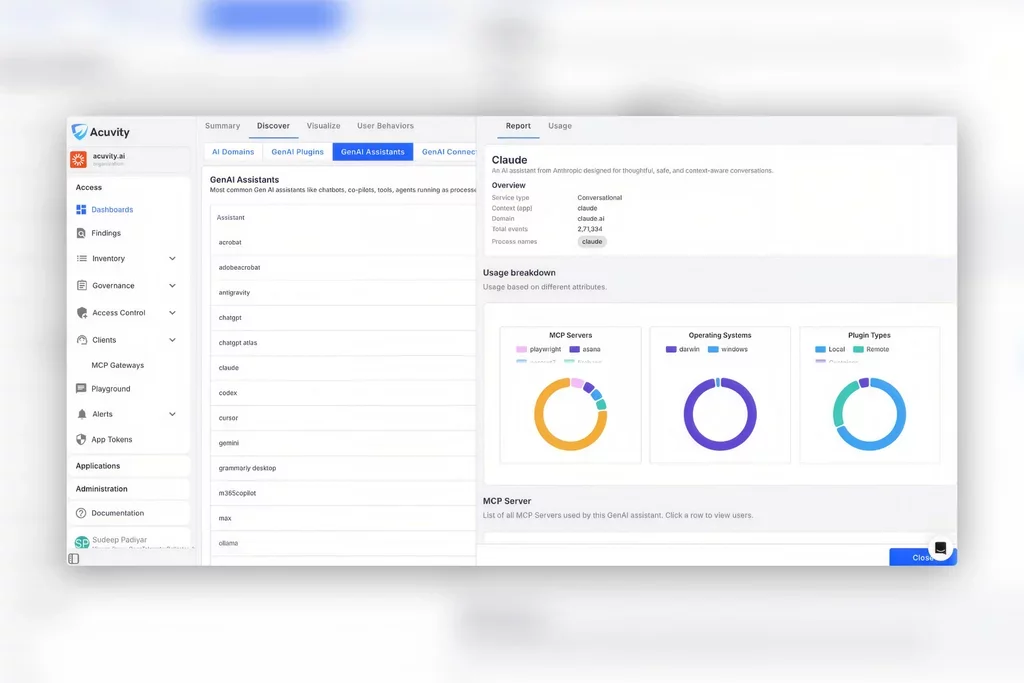1024x683 pixels.
Task: Toggle the sidebar collapse icon
Action: [74, 559]
